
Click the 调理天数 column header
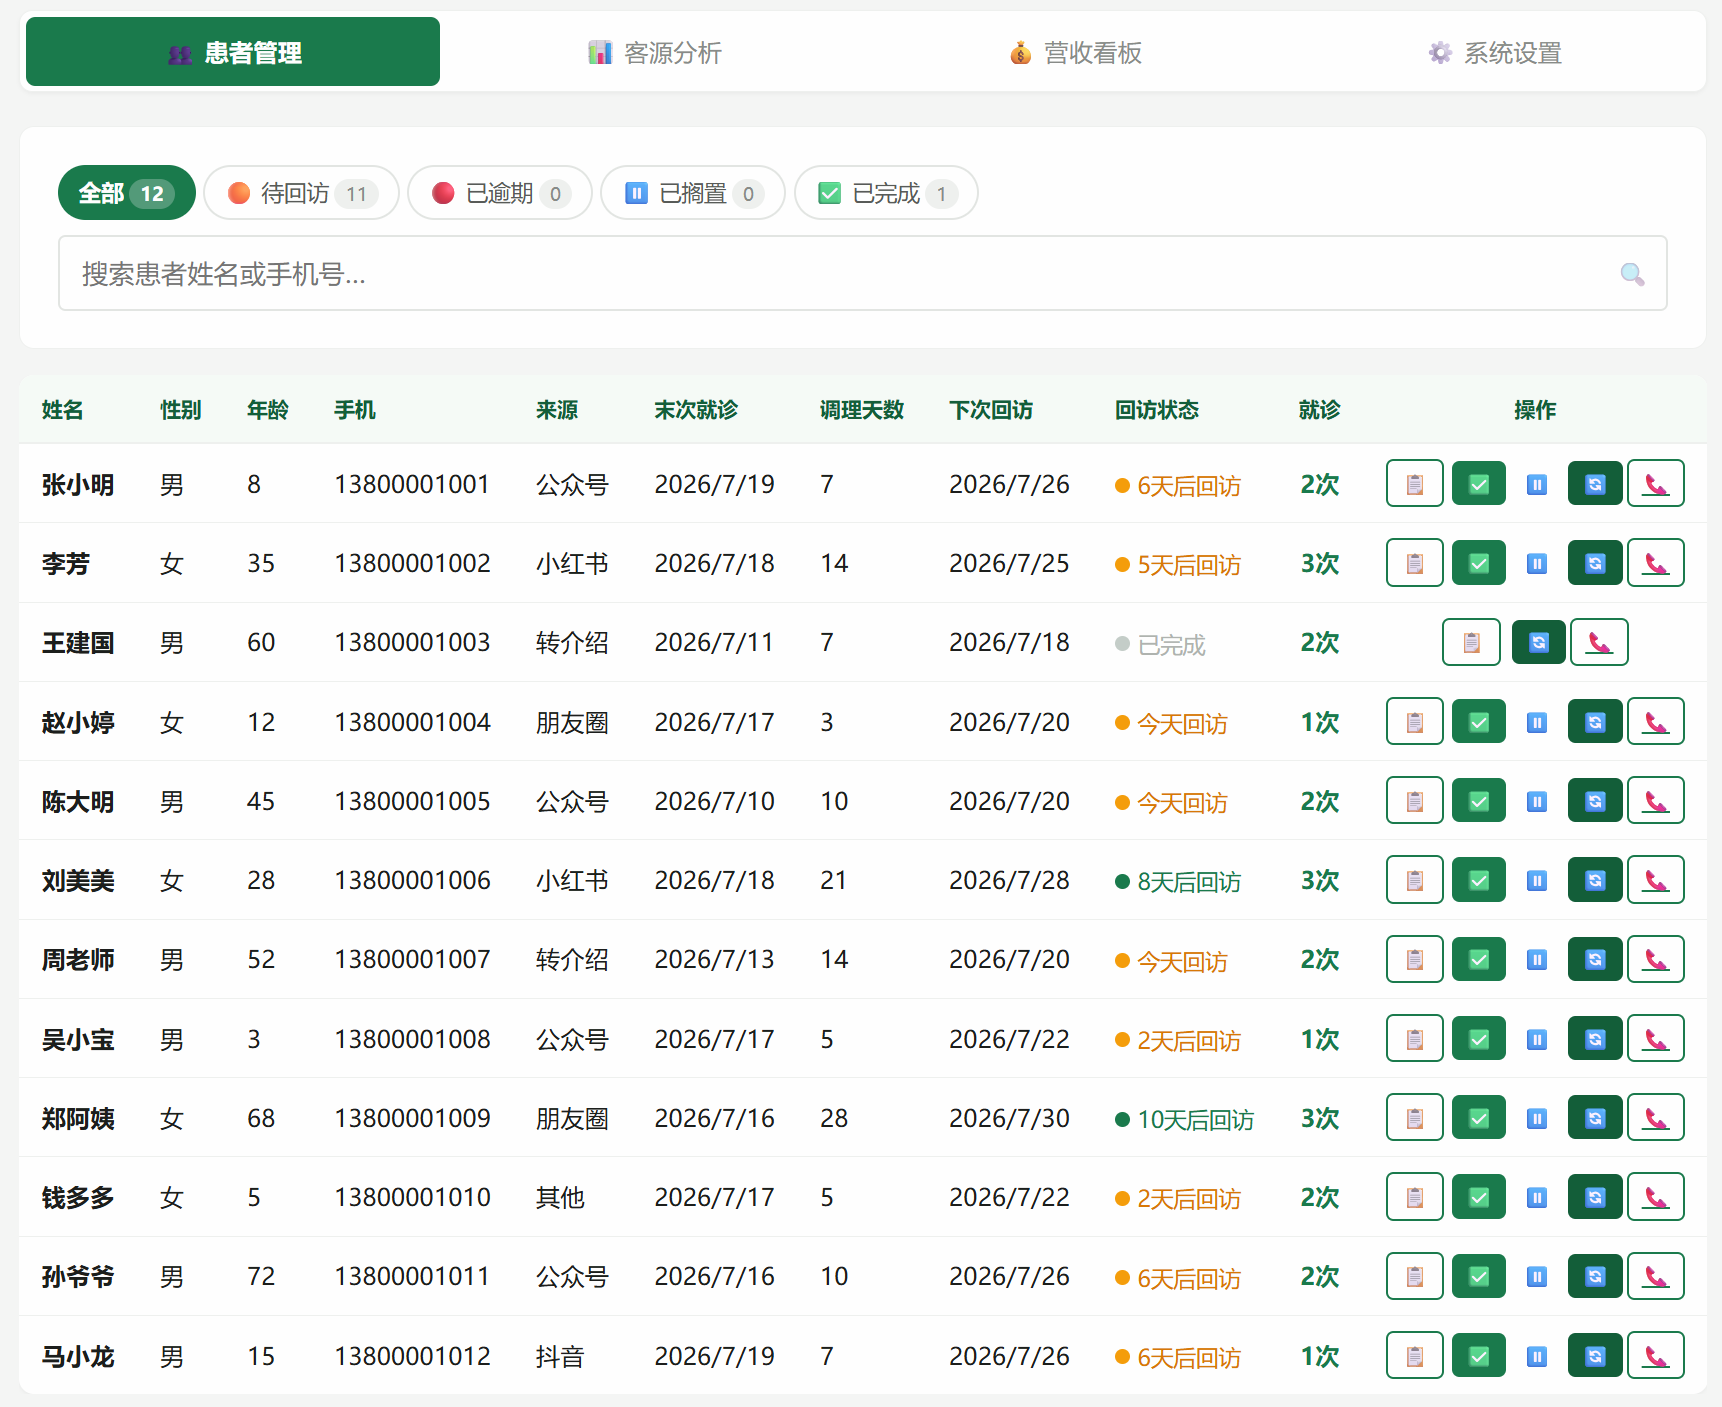tap(862, 410)
